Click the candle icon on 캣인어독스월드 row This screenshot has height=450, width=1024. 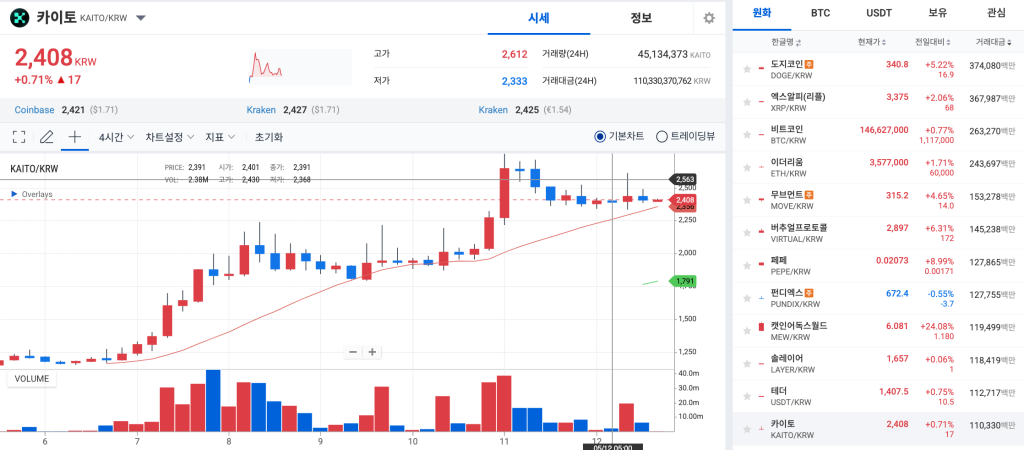pyautogui.click(x=761, y=326)
